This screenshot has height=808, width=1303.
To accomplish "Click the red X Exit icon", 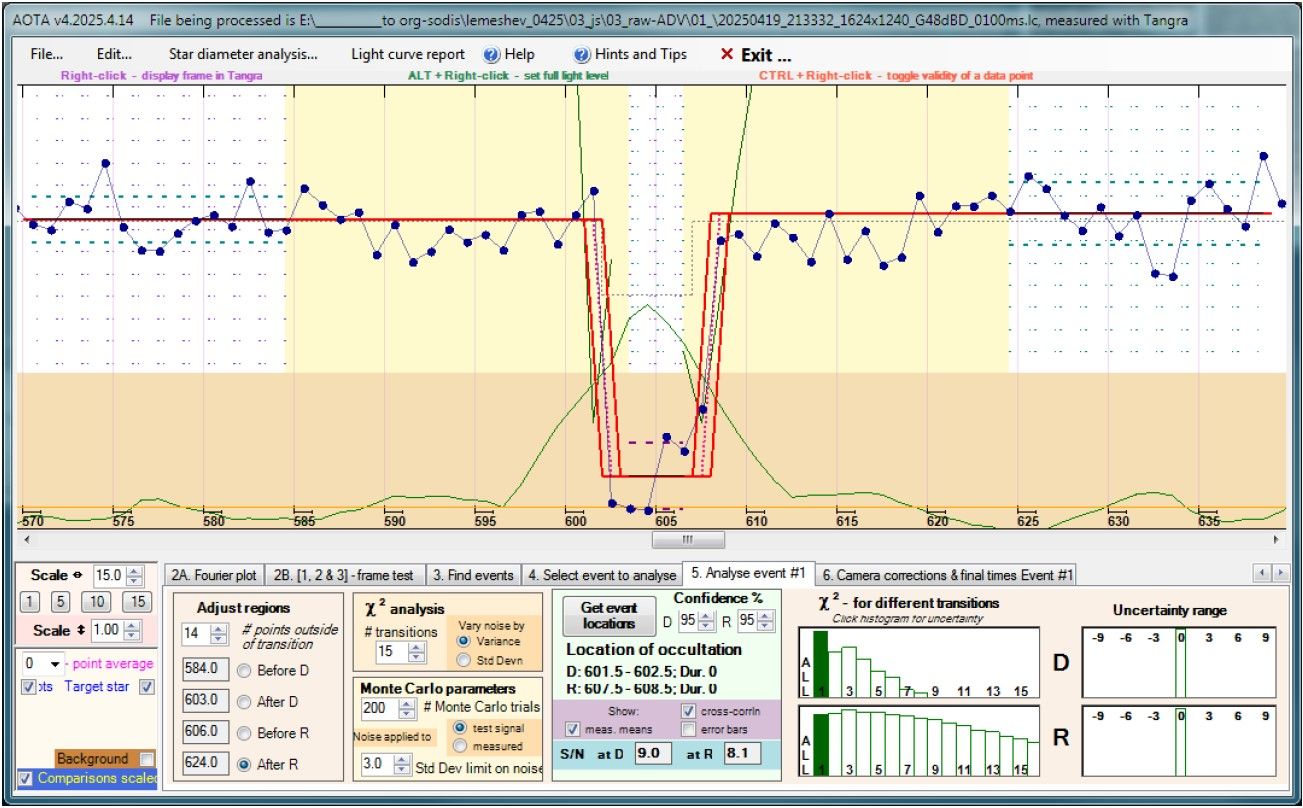I will point(727,54).
